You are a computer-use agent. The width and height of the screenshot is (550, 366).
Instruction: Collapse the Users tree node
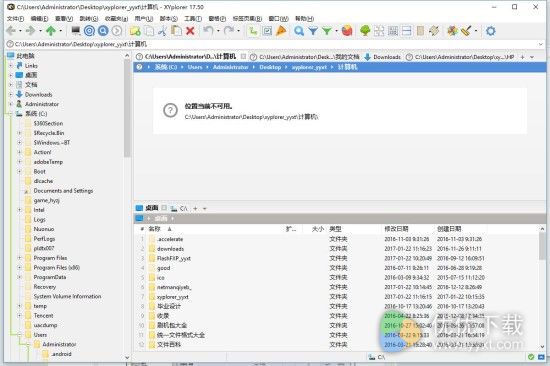tap(20, 335)
